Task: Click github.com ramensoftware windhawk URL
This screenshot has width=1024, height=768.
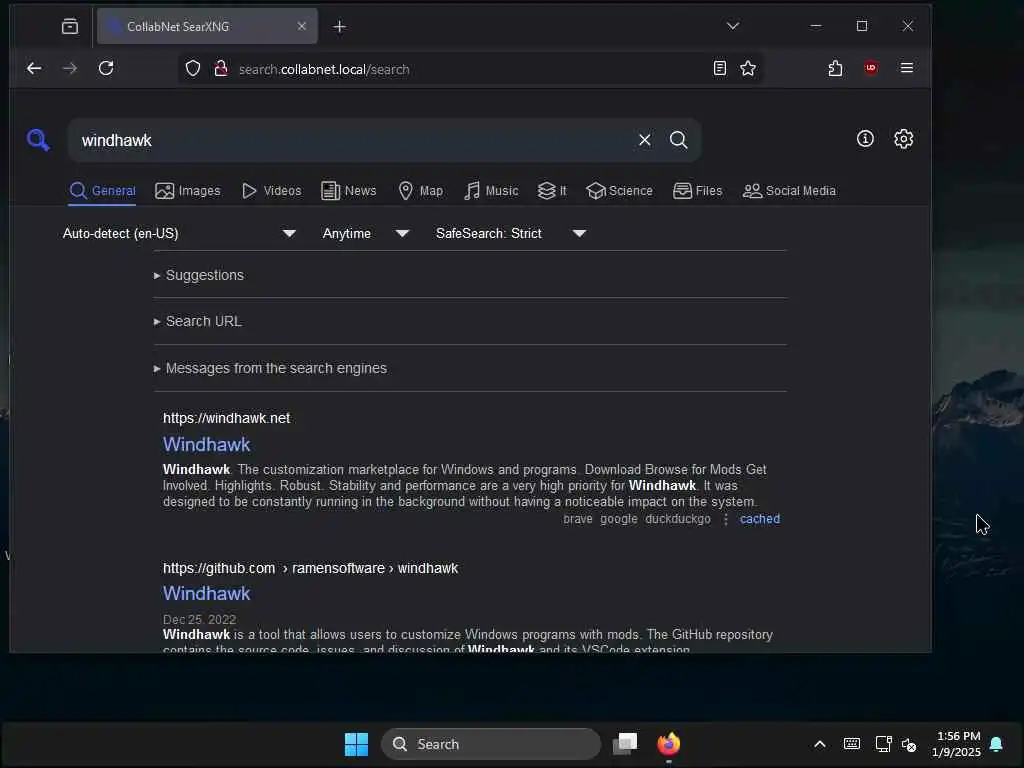Action: point(310,568)
